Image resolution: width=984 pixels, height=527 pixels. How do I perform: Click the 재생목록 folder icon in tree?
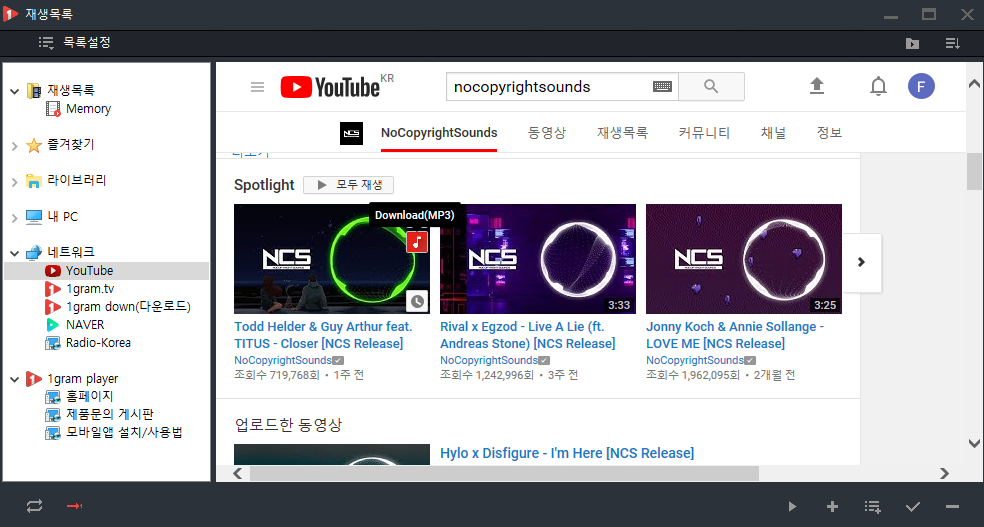(34, 91)
